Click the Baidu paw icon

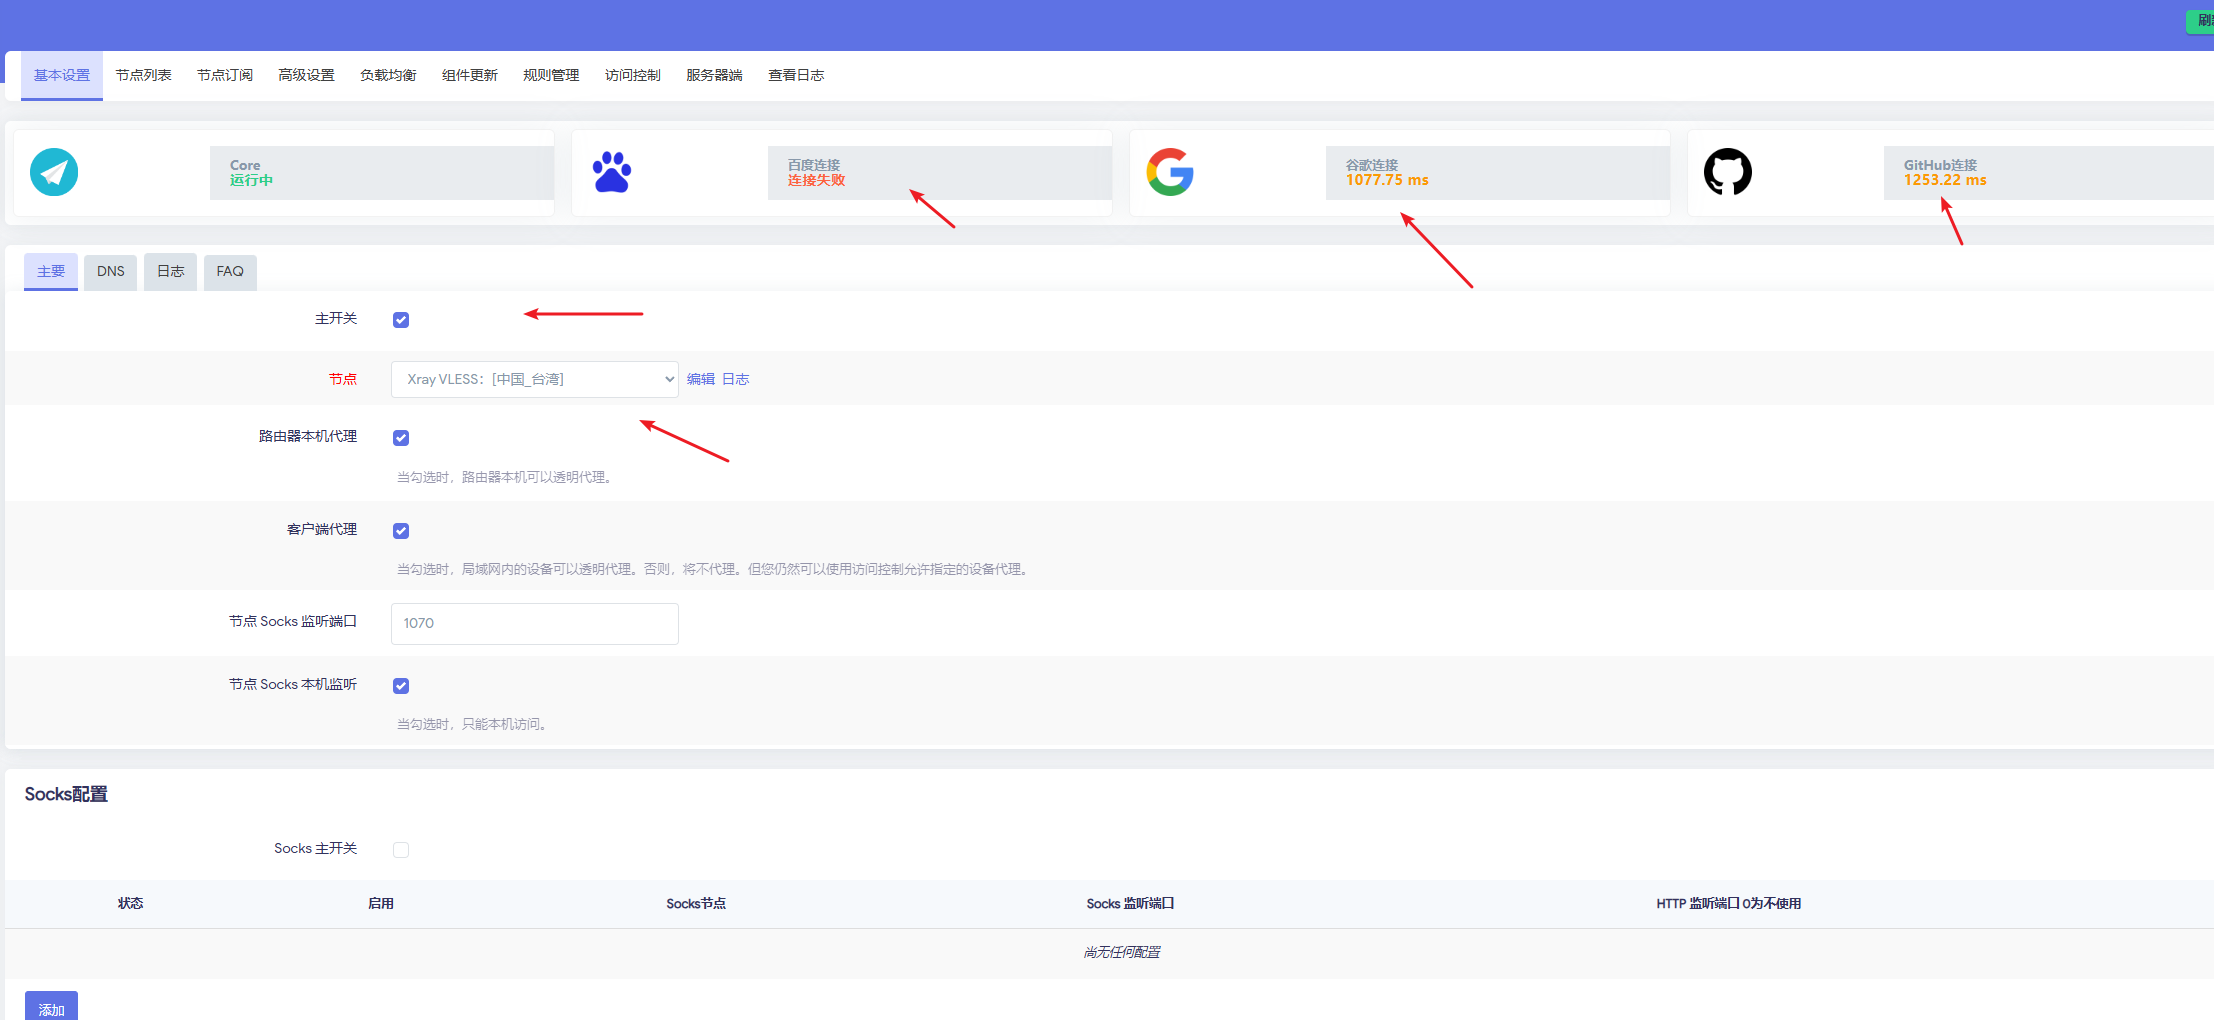(611, 172)
